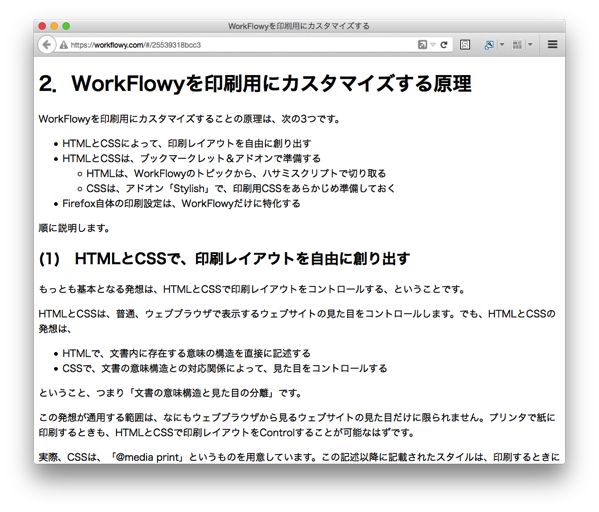
Task: Click the blue magnifier add-on icon
Action: pyautogui.click(x=489, y=45)
